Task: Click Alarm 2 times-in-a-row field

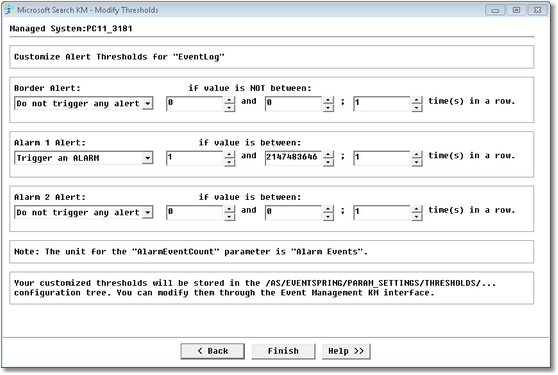Action: point(382,212)
